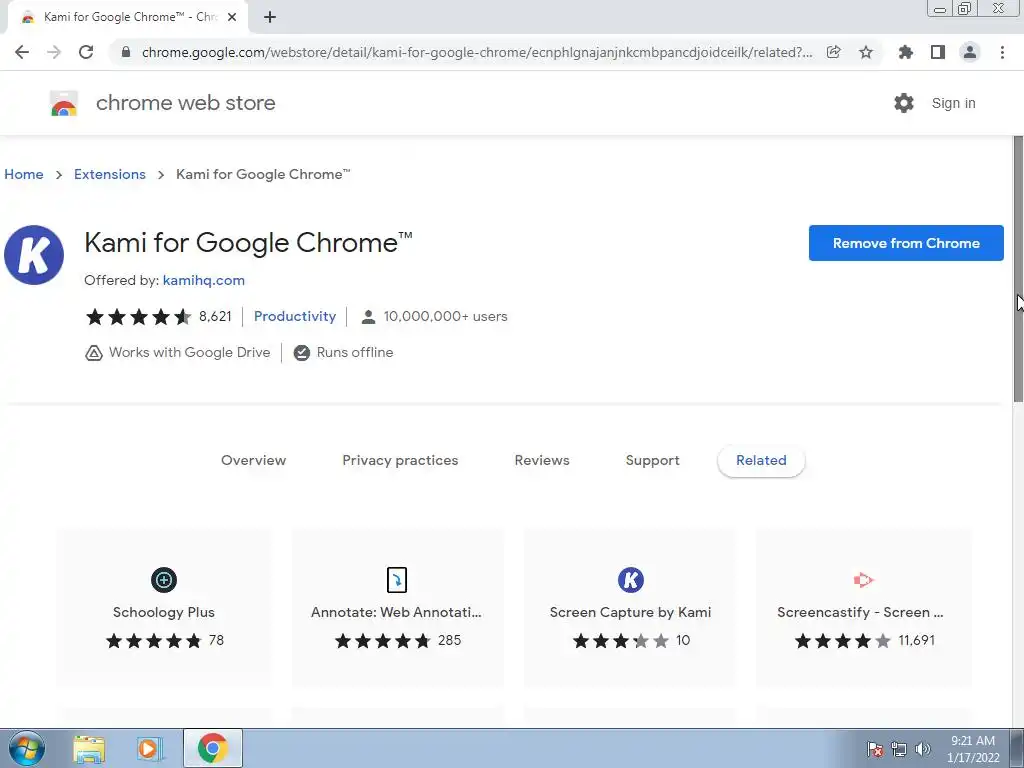Click the Screencastify arrow icon
The width and height of the screenshot is (1024, 768).
click(863, 580)
